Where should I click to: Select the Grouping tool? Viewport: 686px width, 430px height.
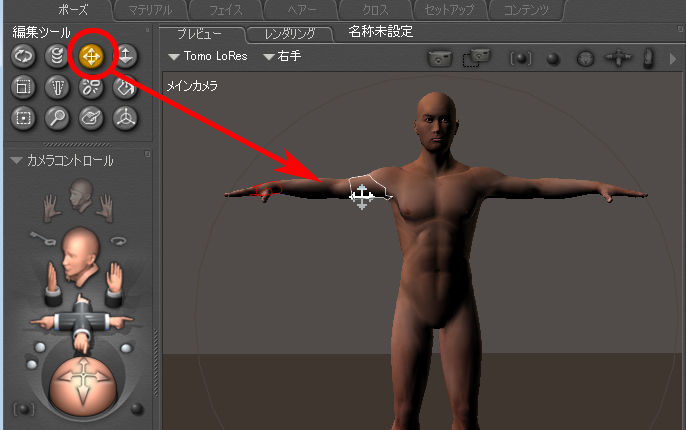pyautogui.click(x=23, y=118)
